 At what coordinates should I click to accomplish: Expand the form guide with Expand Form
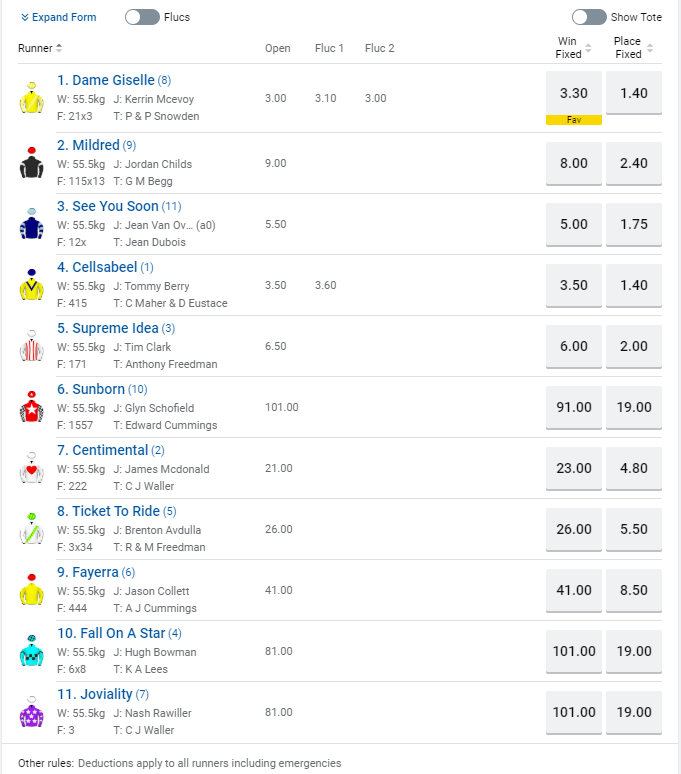coord(58,17)
